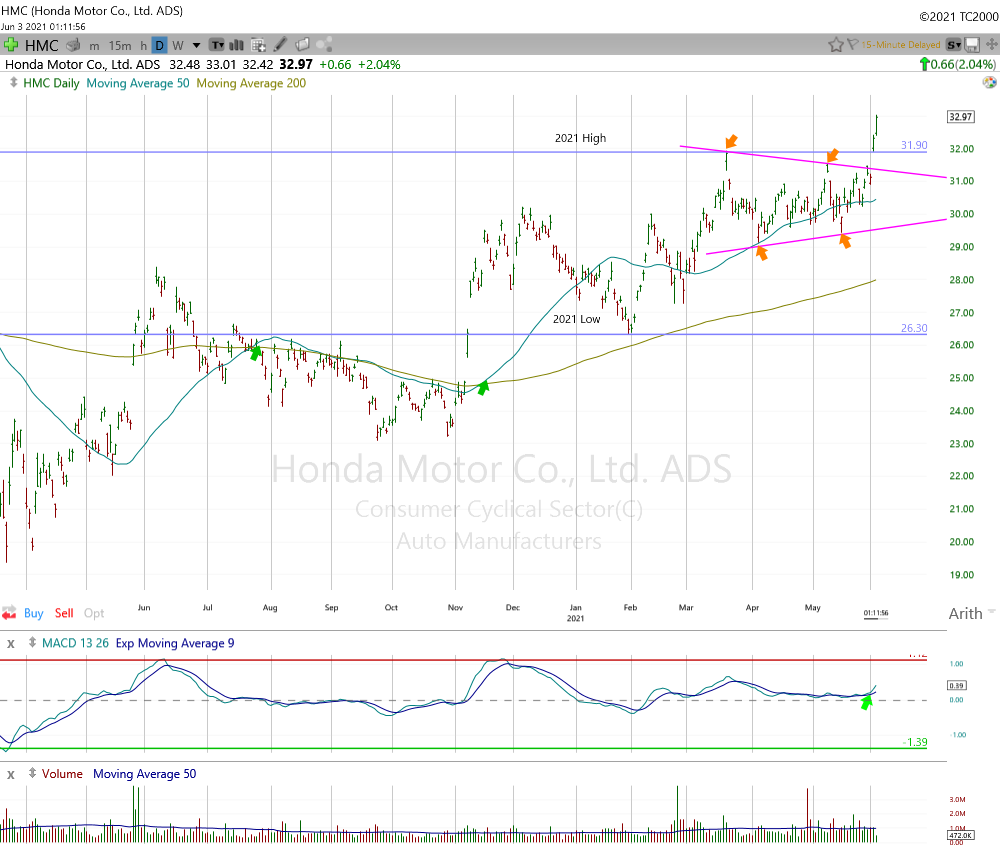Click the trade ticket icon left of Buy
1000x850 pixels.
click(x=9, y=613)
